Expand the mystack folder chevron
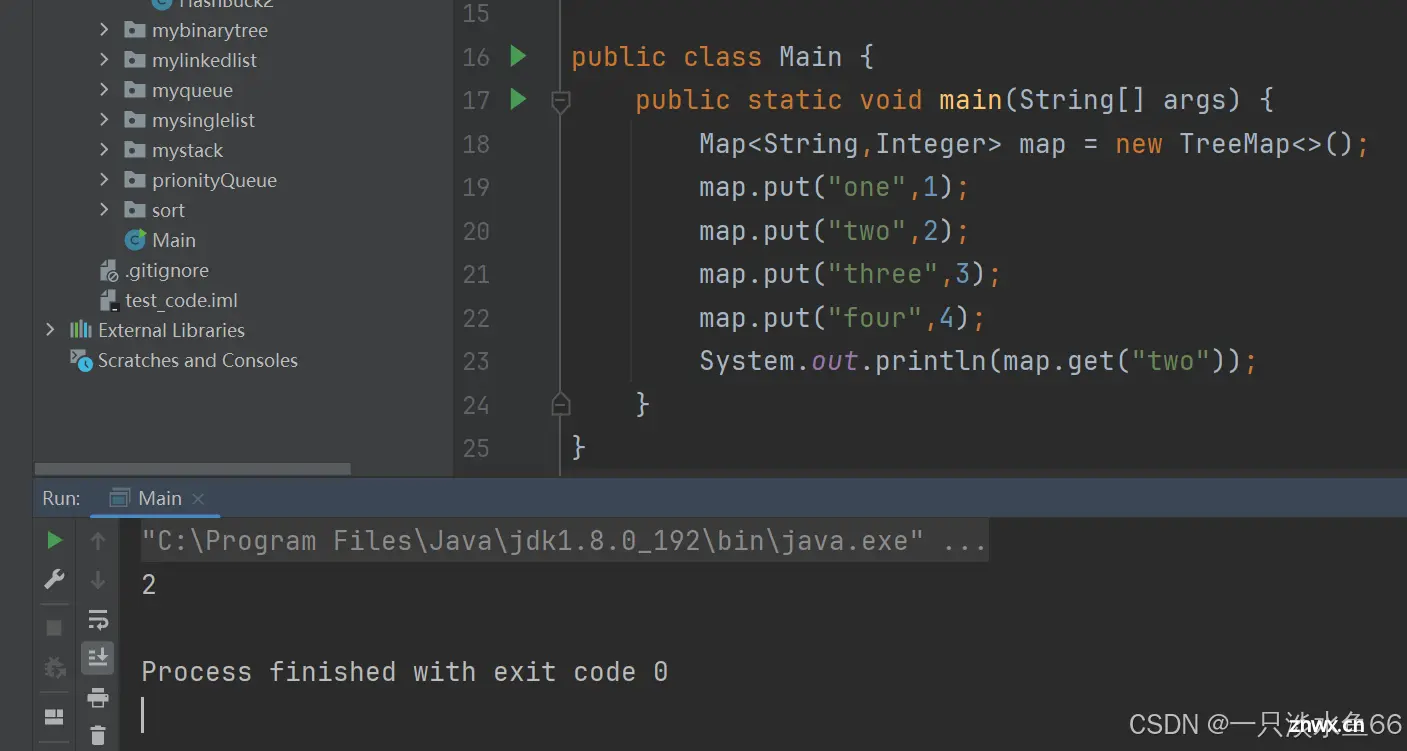The width and height of the screenshot is (1407, 751). point(104,150)
